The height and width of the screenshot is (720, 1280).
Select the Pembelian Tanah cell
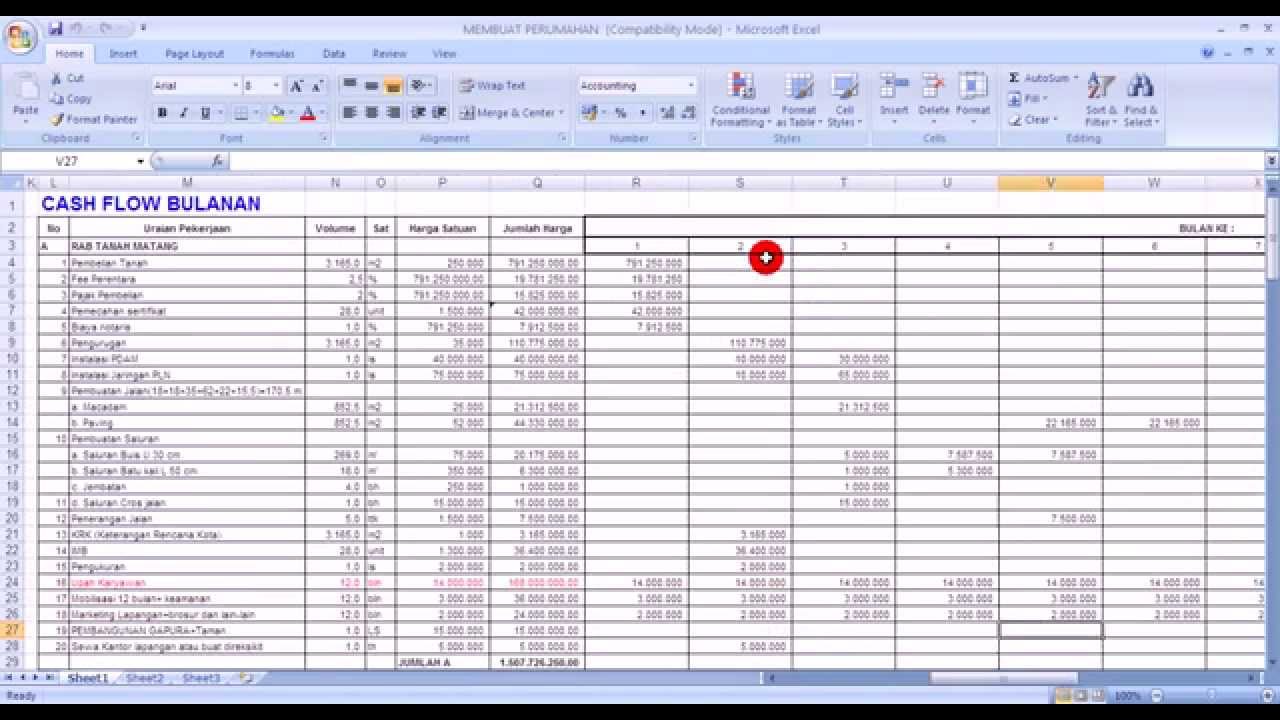click(187, 263)
